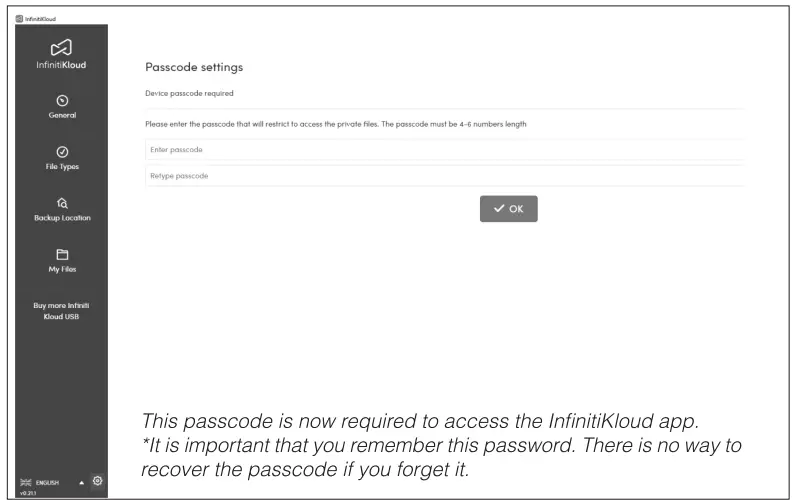This screenshot has height=500, width=802.
Task: Navigate to the Backup Location label
Action: coord(63,217)
